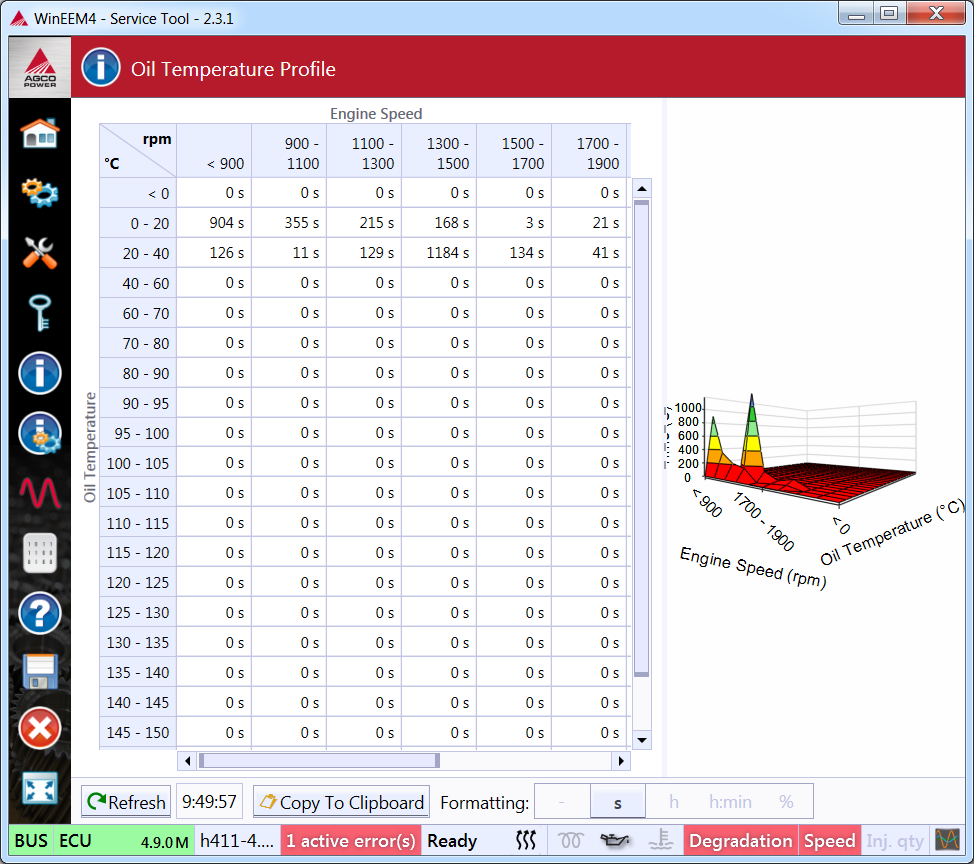
Task: Click the horizontal scrollbar right arrow
Action: [x=621, y=761]
